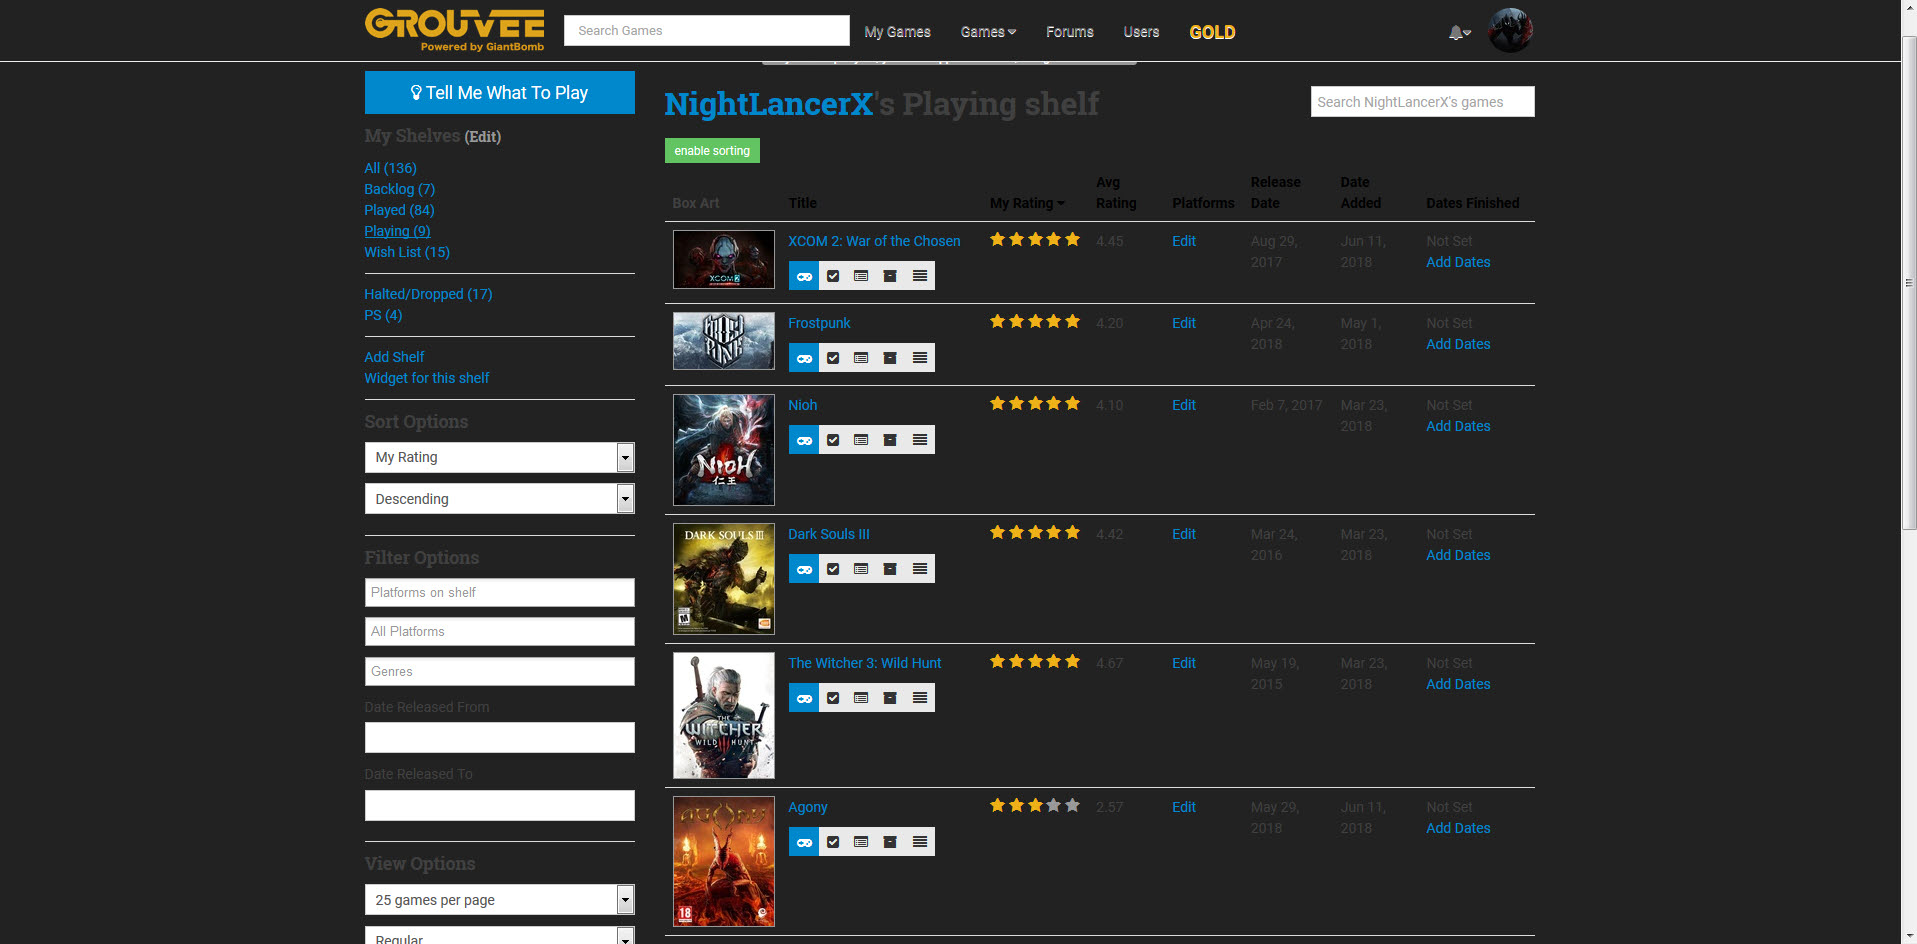This screenshot has height=944, width=1917.
Task: Open the All Platforms filter
Action: pyautogui.click(x=500, y=632)
